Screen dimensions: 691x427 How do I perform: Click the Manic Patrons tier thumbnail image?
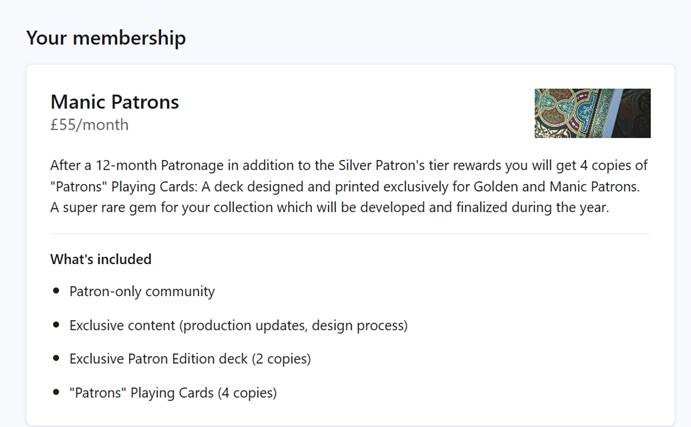point(592,113)
